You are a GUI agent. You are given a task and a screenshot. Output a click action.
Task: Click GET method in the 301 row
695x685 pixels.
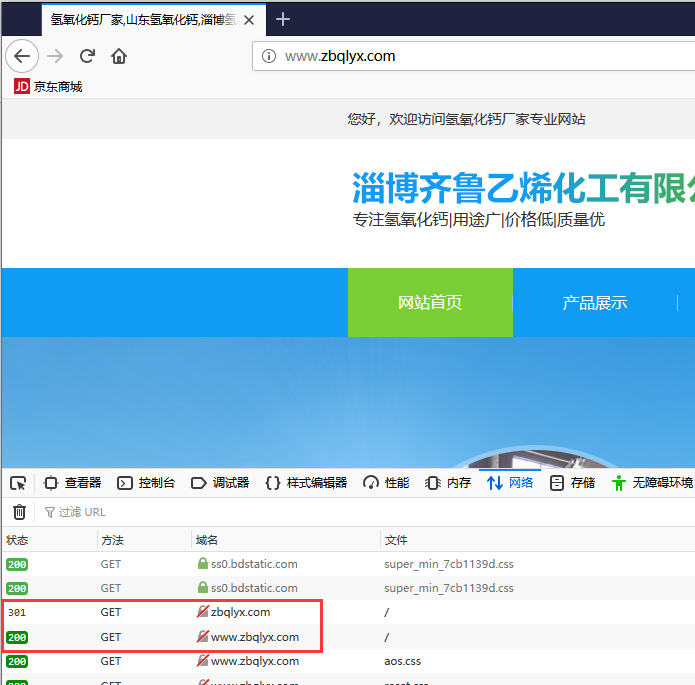[x=110, y=612]
